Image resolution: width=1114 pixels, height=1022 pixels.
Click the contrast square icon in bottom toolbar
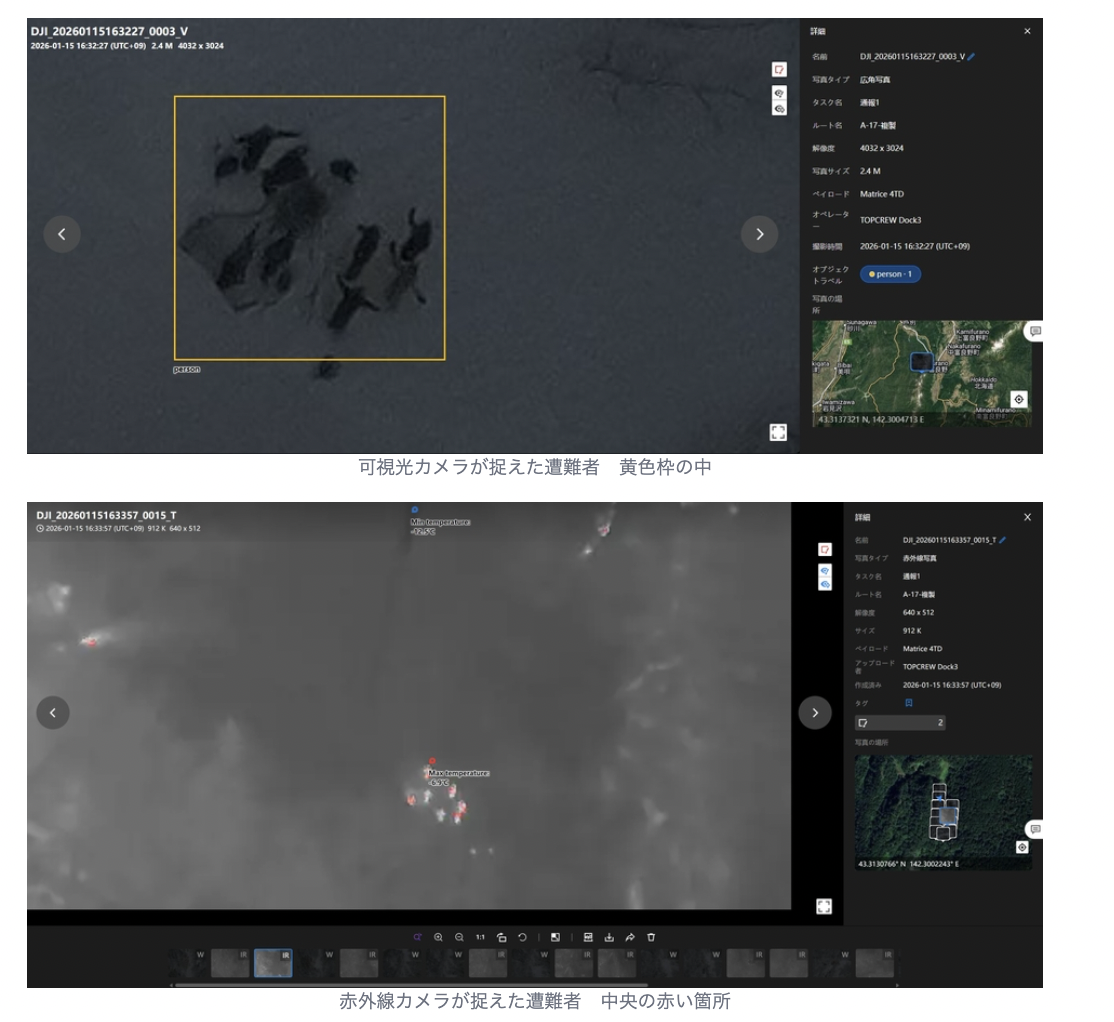coord(555,937)
